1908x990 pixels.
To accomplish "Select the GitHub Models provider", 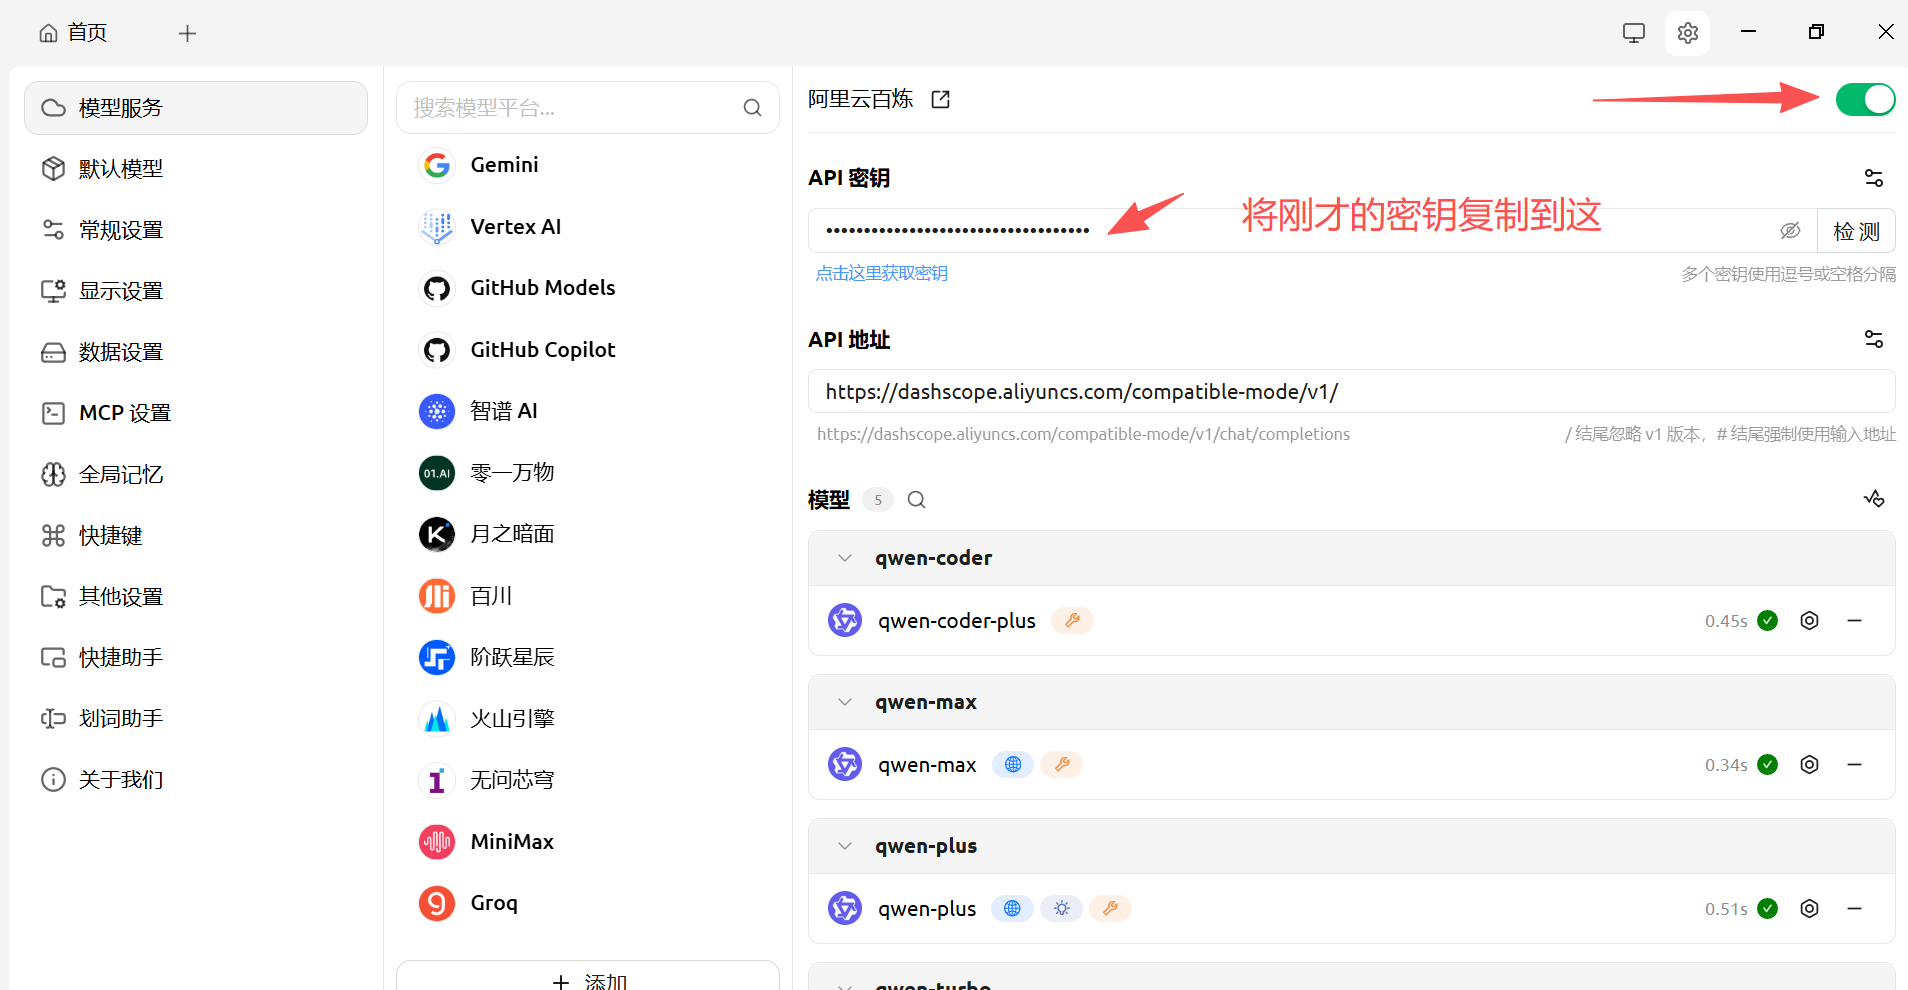I will 588,288.
